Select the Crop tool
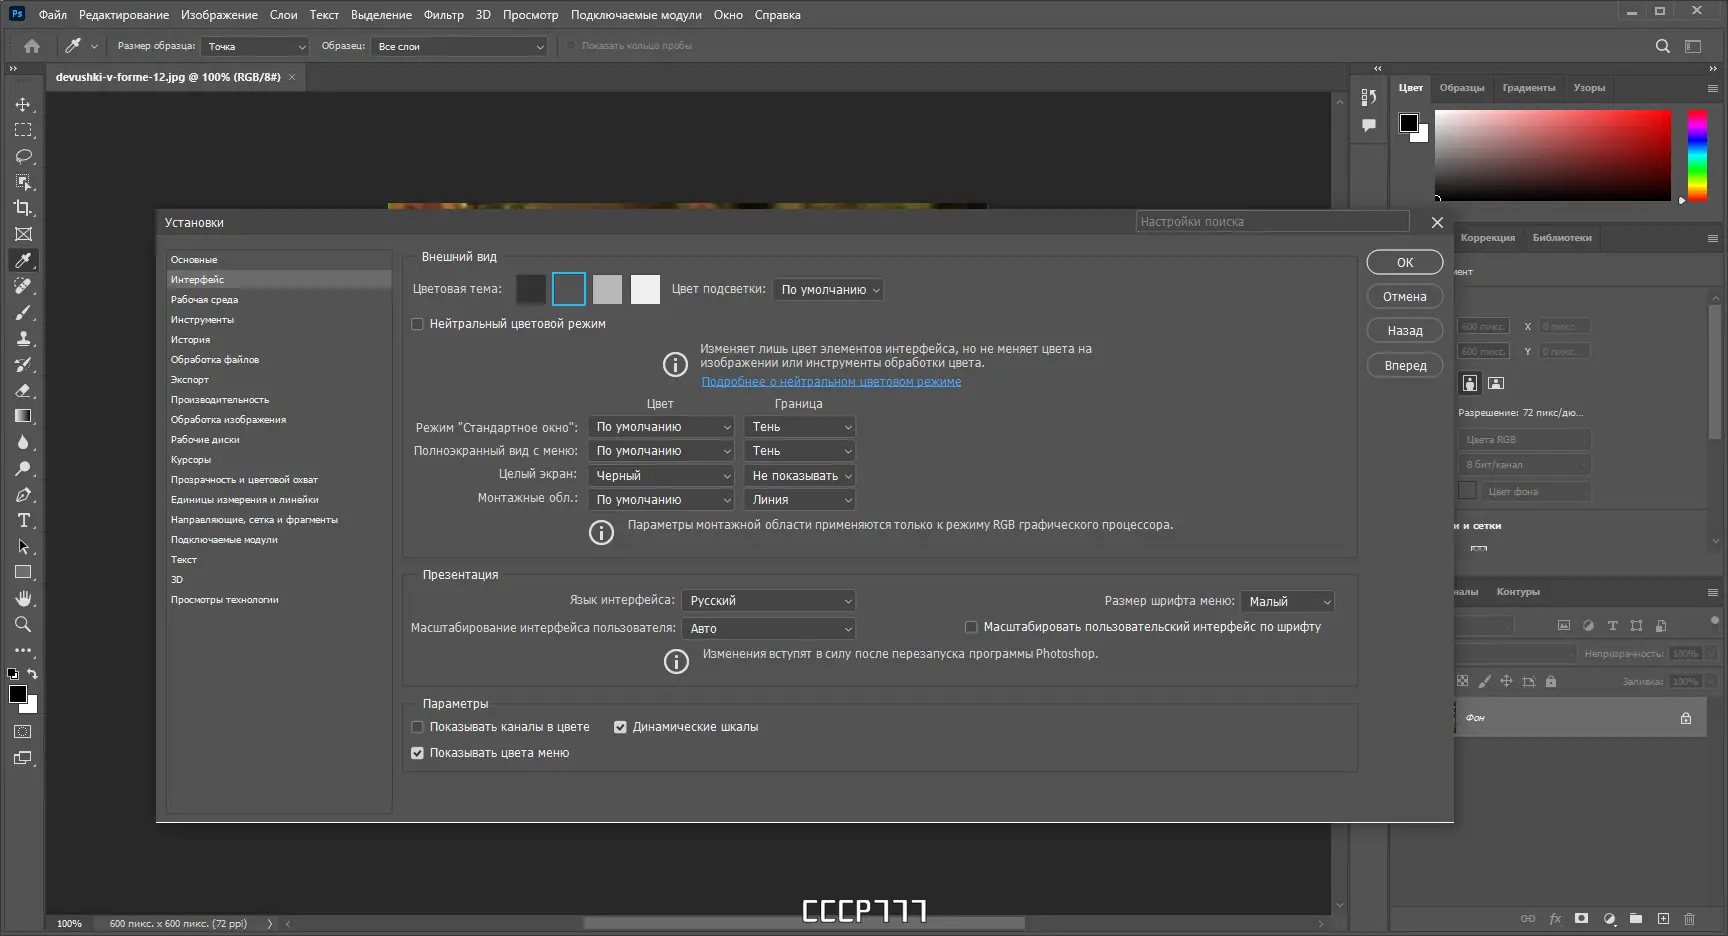Screen dimensions: 1728x936 pyautogui.click(x=23, y=209)
